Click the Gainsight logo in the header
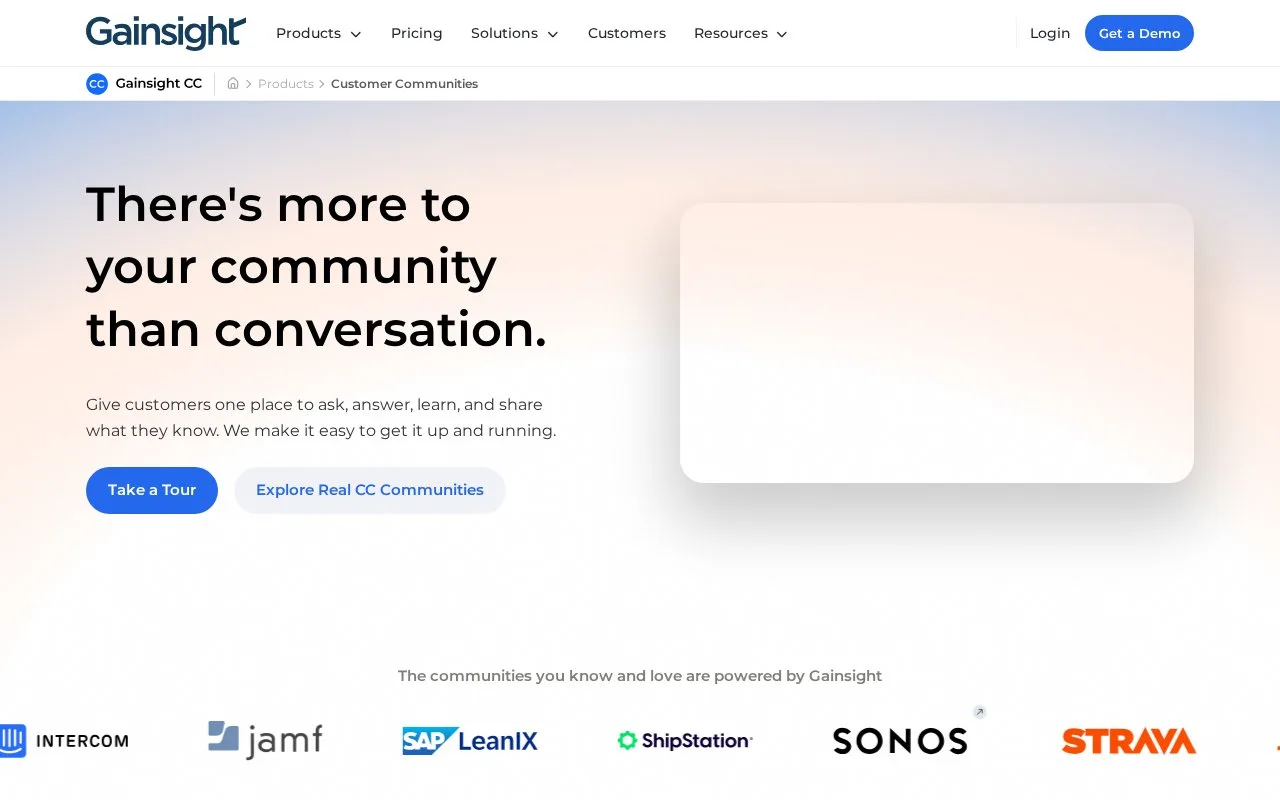This screenshot has width=1280, height=800. [166, 32]
